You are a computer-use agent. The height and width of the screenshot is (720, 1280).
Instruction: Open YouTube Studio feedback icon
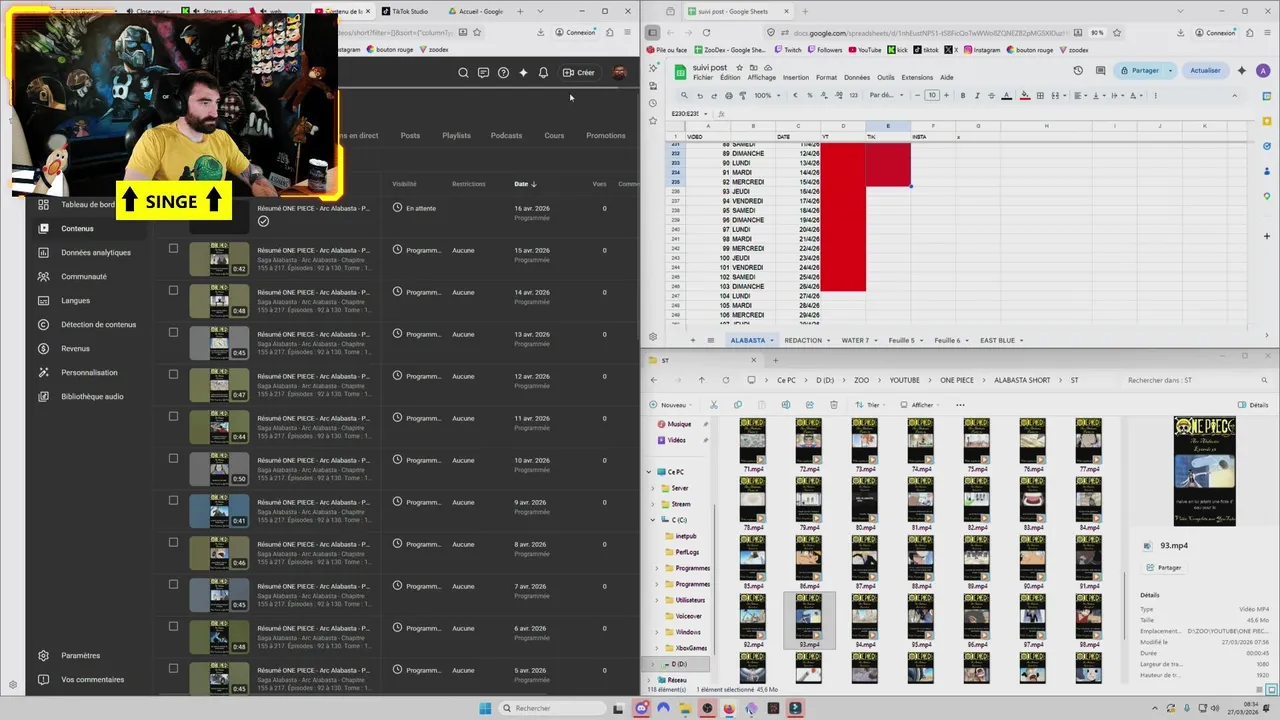[x=483, y=72]
